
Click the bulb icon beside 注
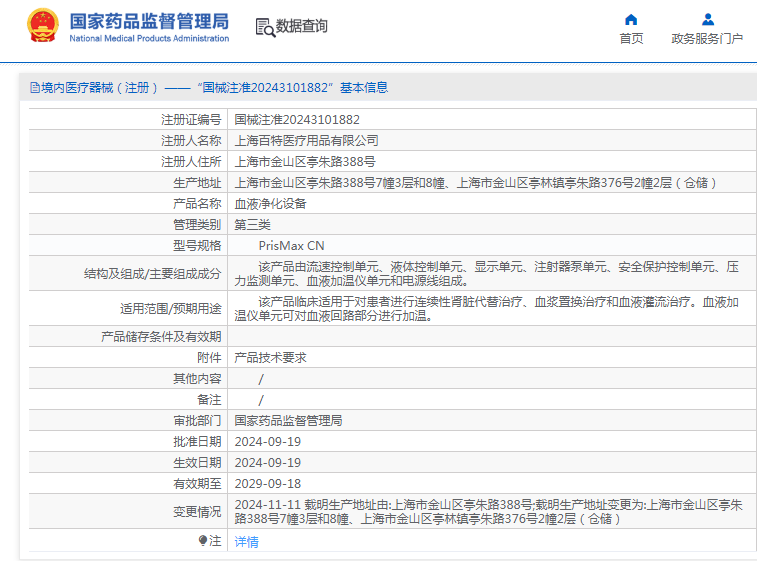pyautogui.click(x=203, y=541)
